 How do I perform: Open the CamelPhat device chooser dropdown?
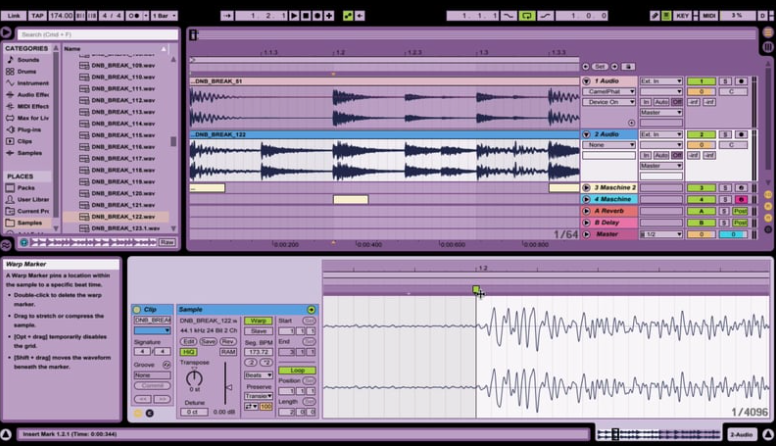(609, 92)
